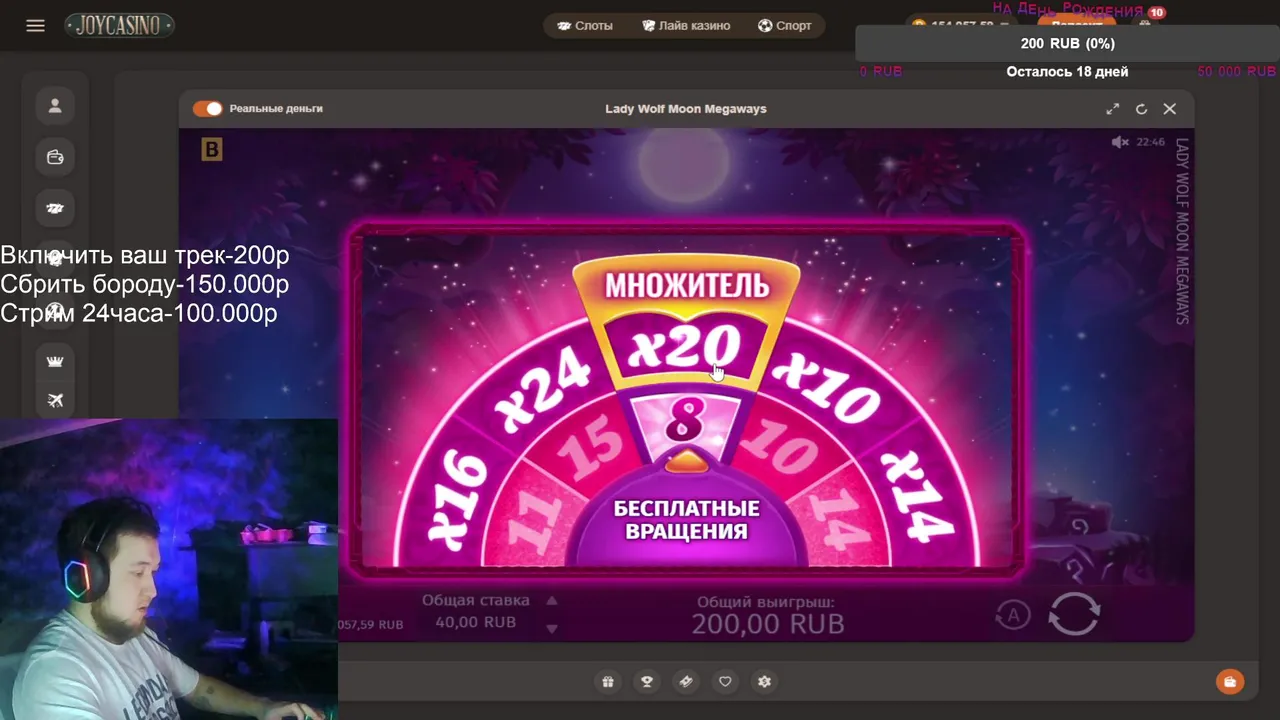
Task: Open the profile icon in sidebar
Action: point(55,105)
